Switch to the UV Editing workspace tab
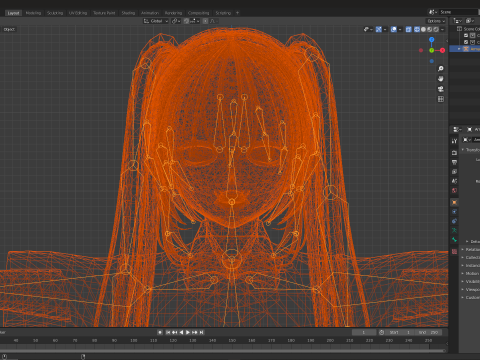Screen dimensions: 480x360 [x=78, y=13]
